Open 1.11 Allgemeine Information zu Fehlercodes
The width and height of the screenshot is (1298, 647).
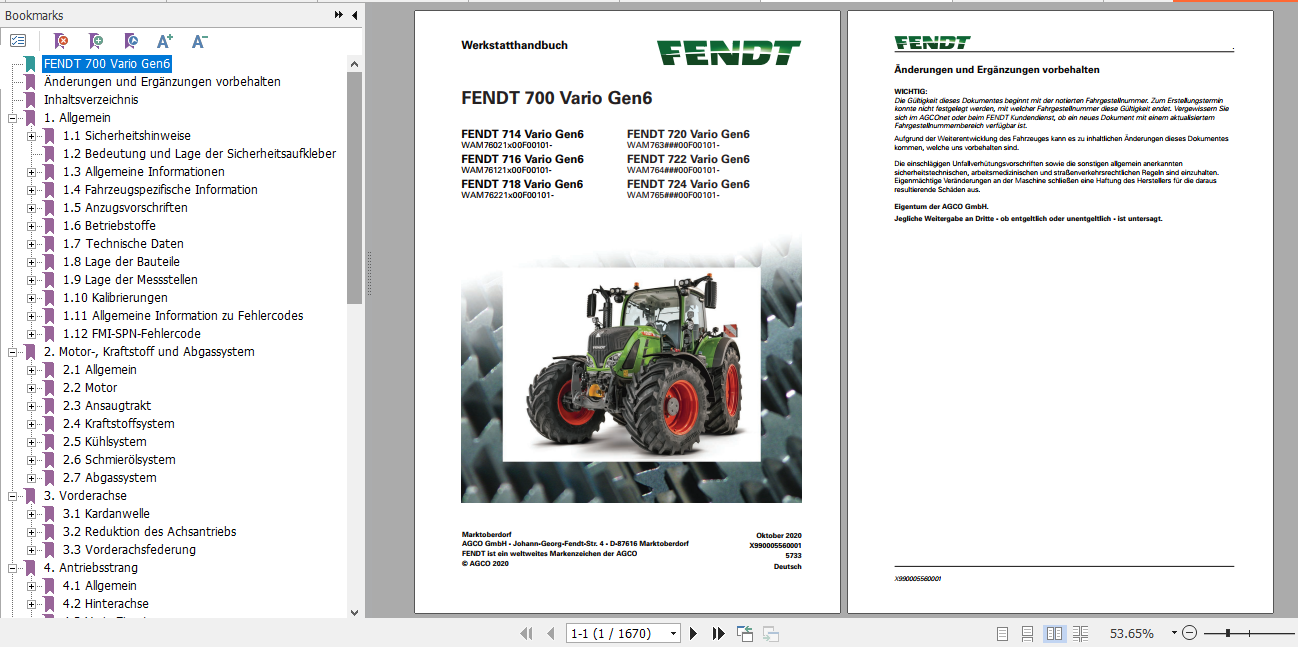183,316
